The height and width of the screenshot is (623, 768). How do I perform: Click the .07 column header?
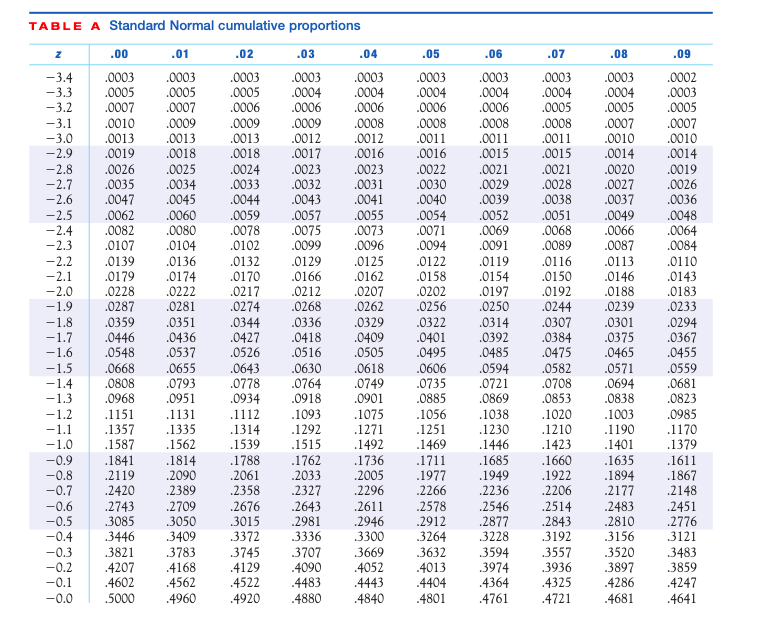(556, 54)
